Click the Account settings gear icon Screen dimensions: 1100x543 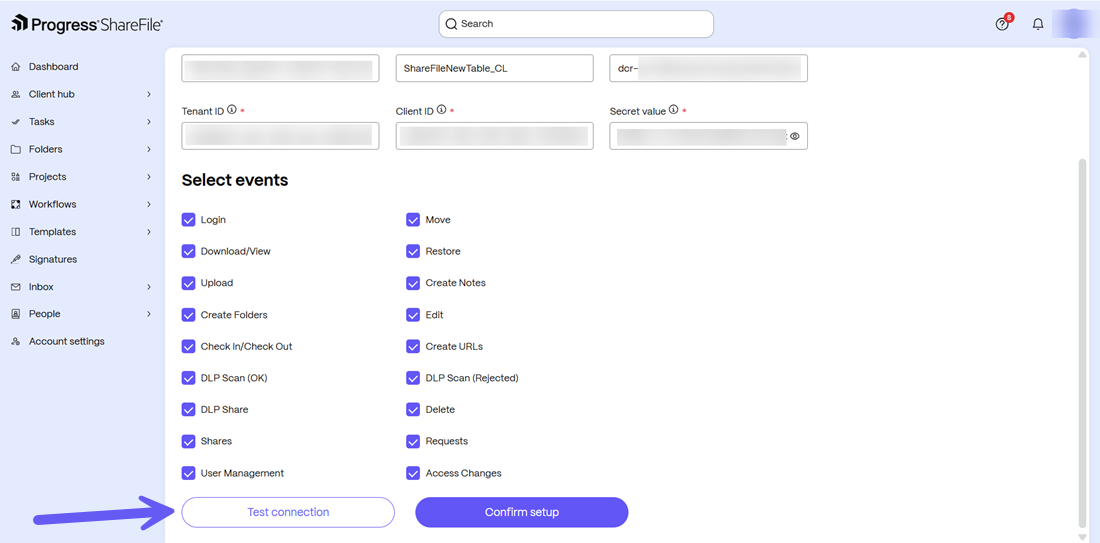click(x=16, y=342)
